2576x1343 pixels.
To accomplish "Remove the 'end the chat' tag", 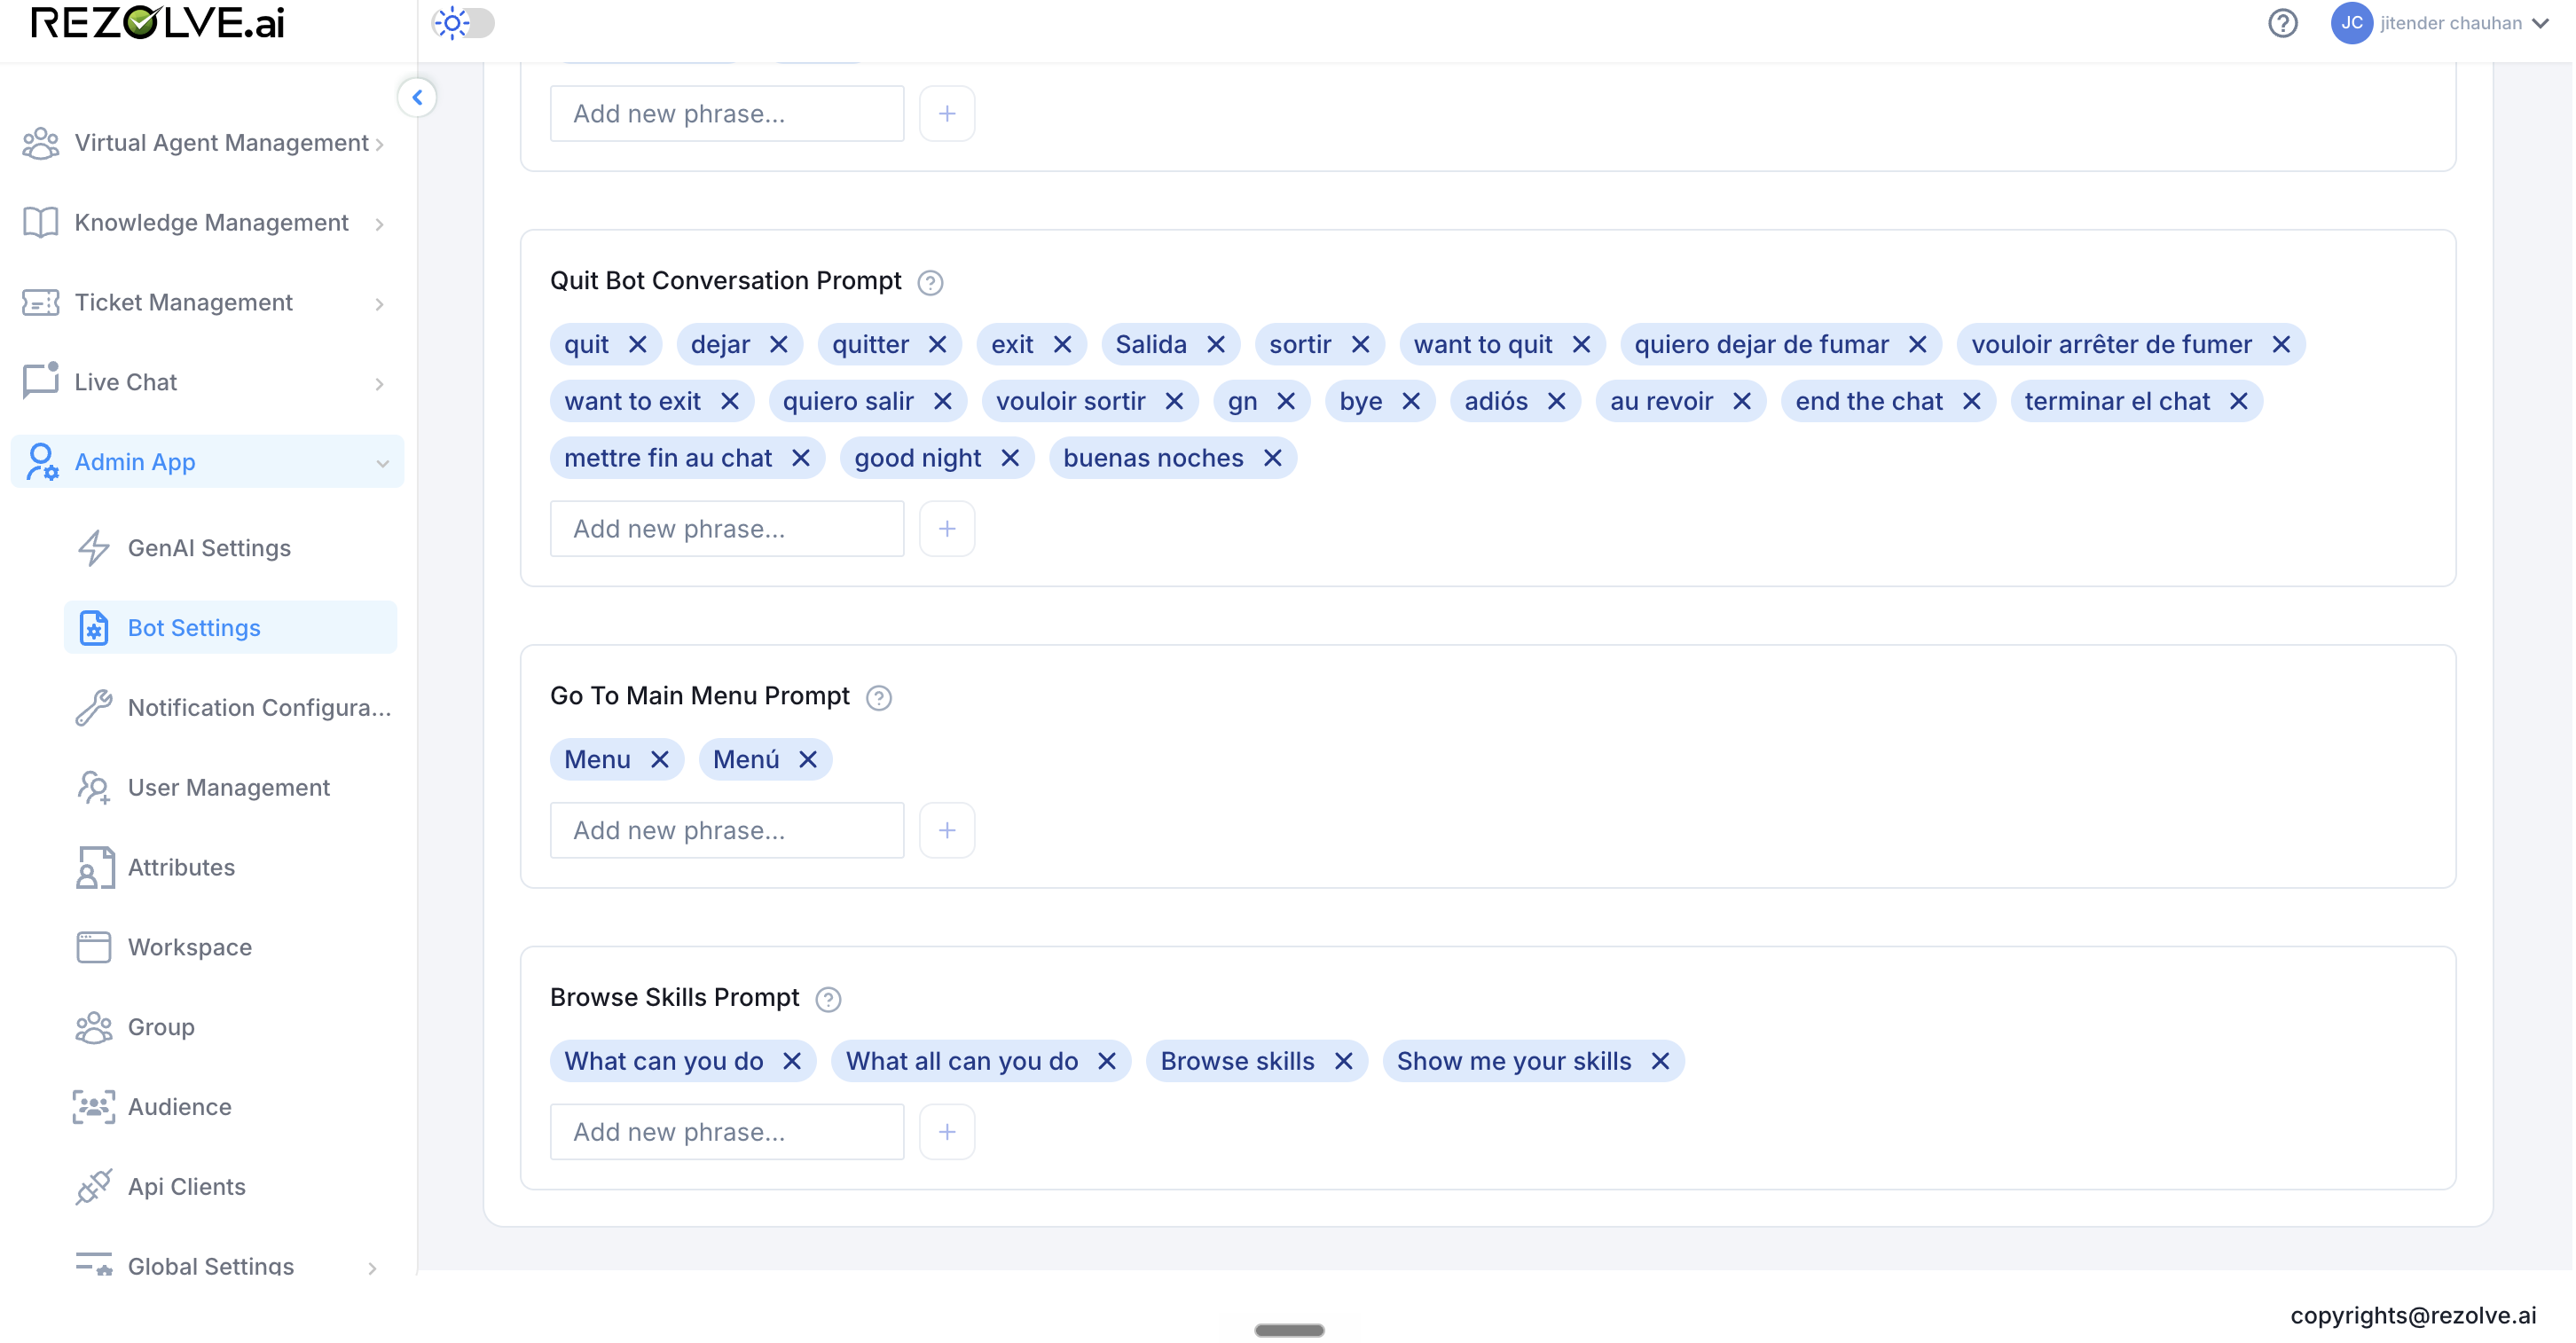I will pyautogui.click(x=1972, y=402).
